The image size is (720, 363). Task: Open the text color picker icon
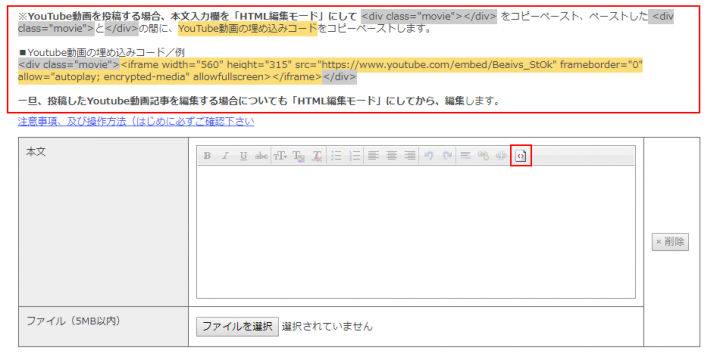(299, 156)
